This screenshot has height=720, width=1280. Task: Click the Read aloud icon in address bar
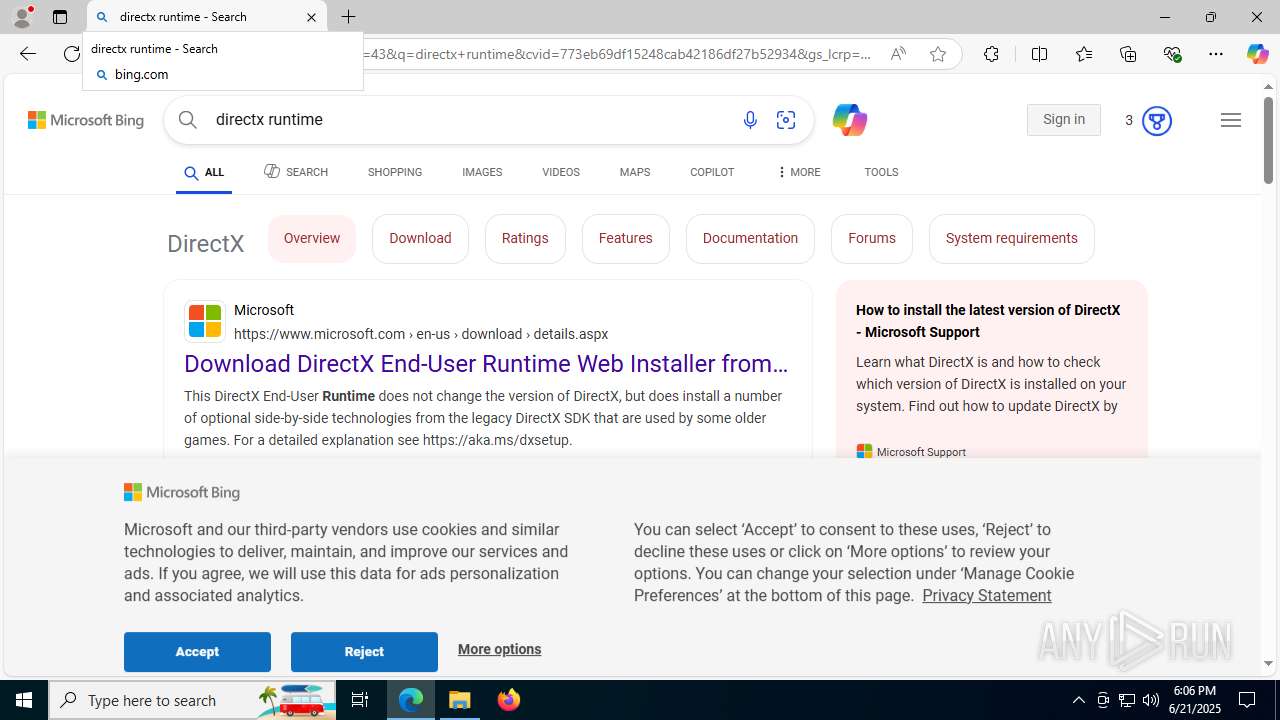[898, 54]
